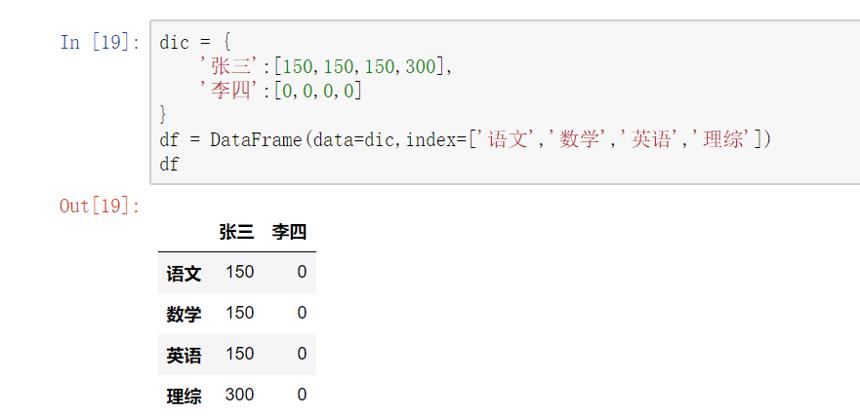Click the In [19] input prompt
Image resolution: width=860 pixels, height=417 pixels.
tap(100, 42)
